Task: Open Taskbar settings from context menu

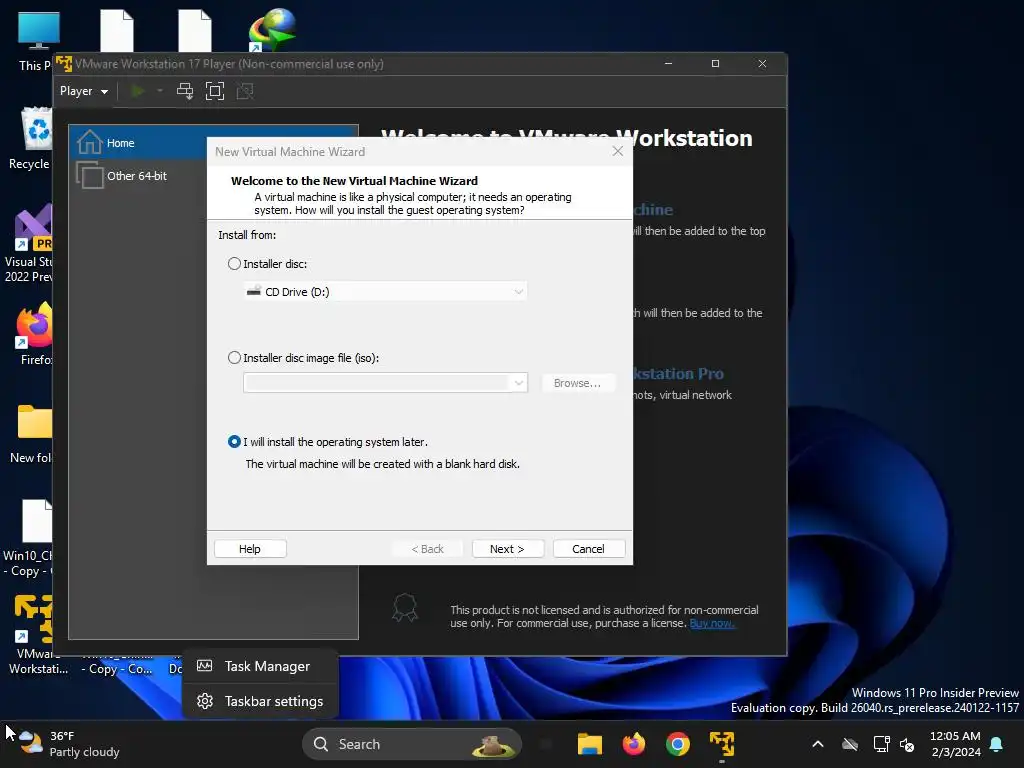Action: pos(260,701)
